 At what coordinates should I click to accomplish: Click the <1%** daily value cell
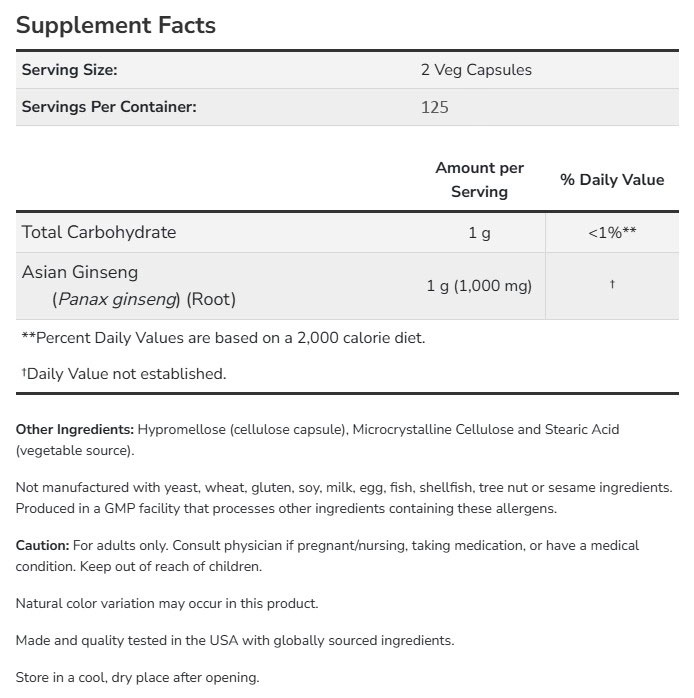tap(611, 233)
